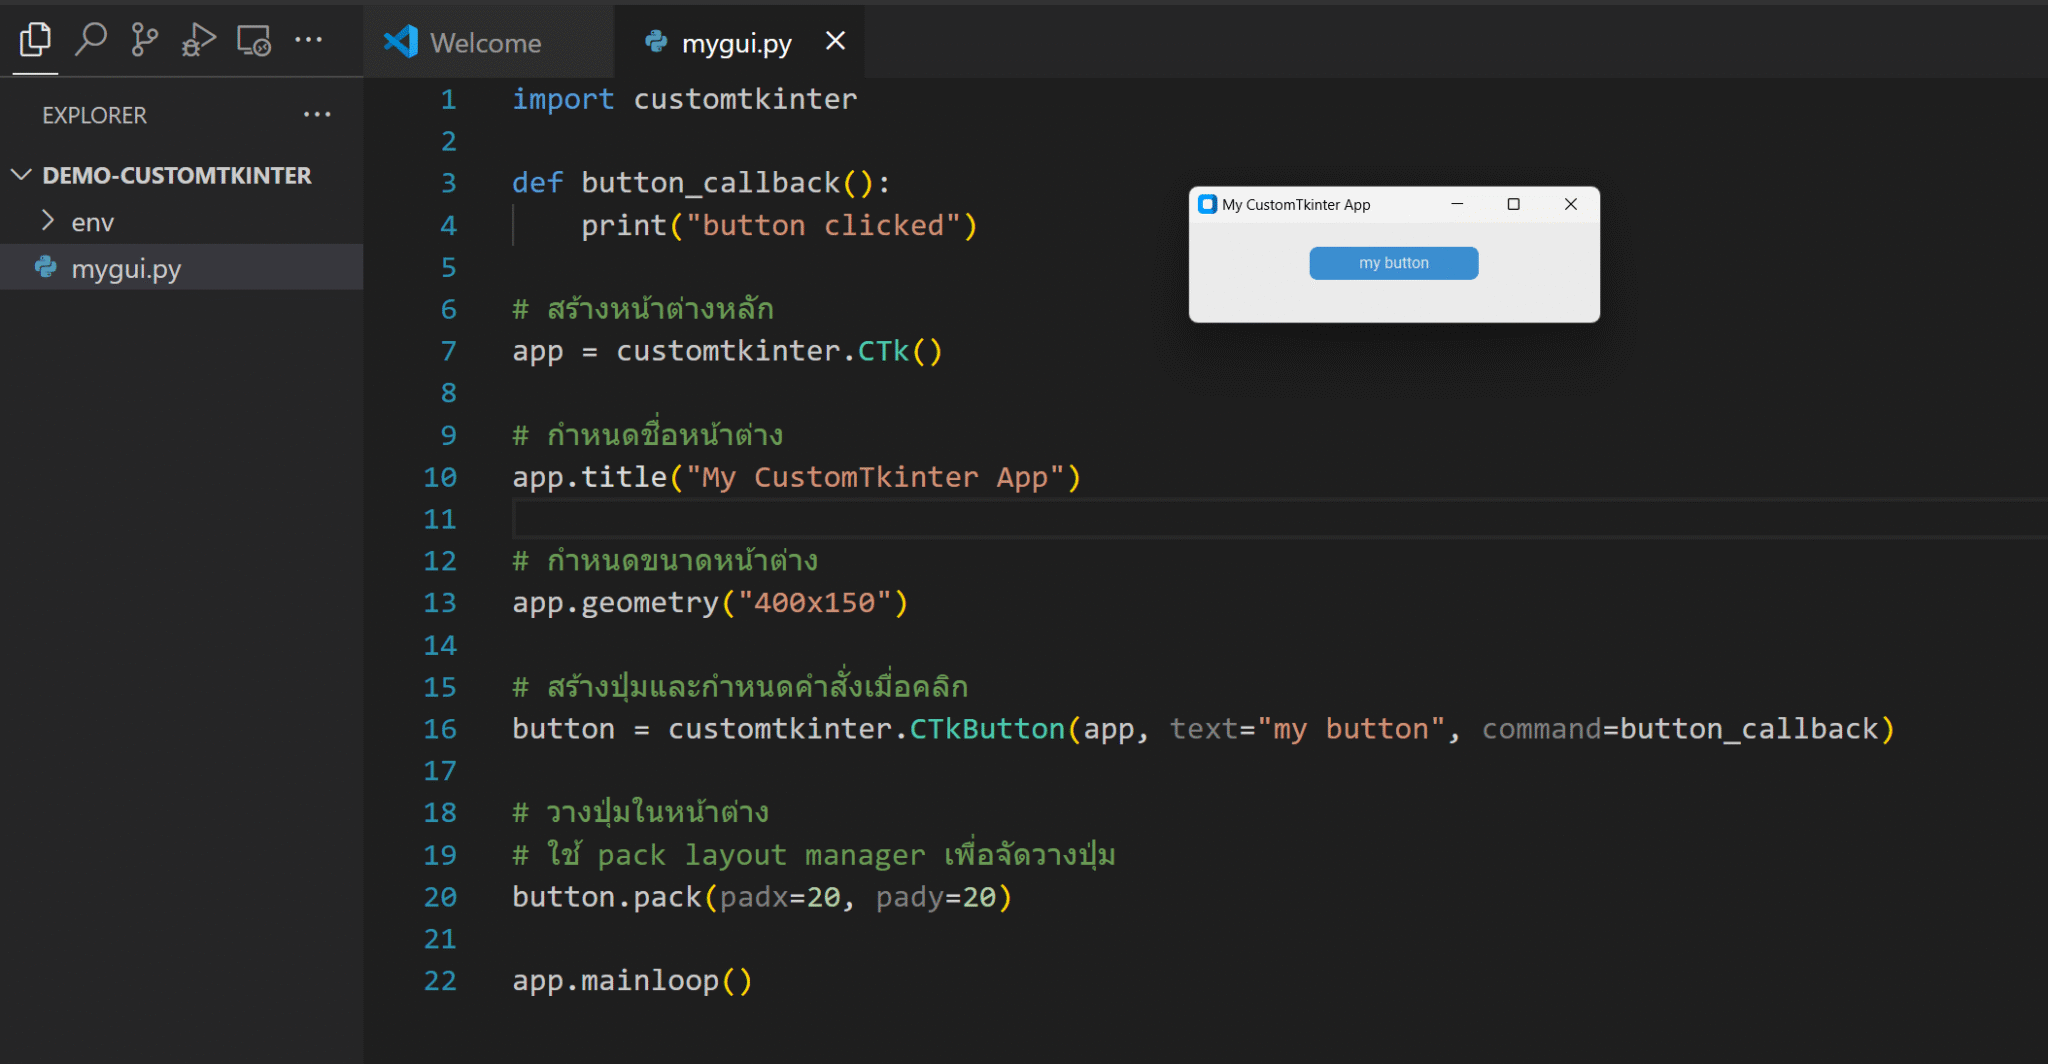Image resolution: width=2048 pixels, height=1064 pixels.
Task: Expand the env folder
Action: (x=47, y=220)
